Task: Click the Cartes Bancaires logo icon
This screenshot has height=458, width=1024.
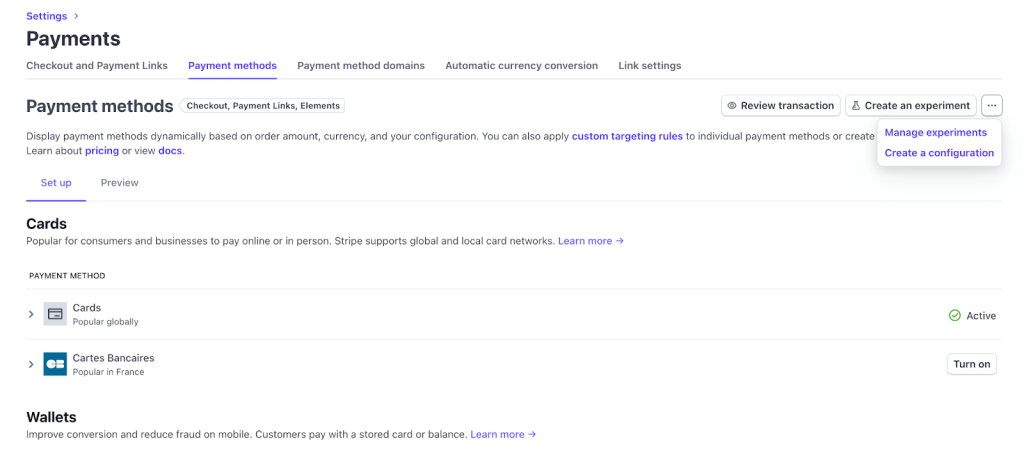Action: coord(55,364)
